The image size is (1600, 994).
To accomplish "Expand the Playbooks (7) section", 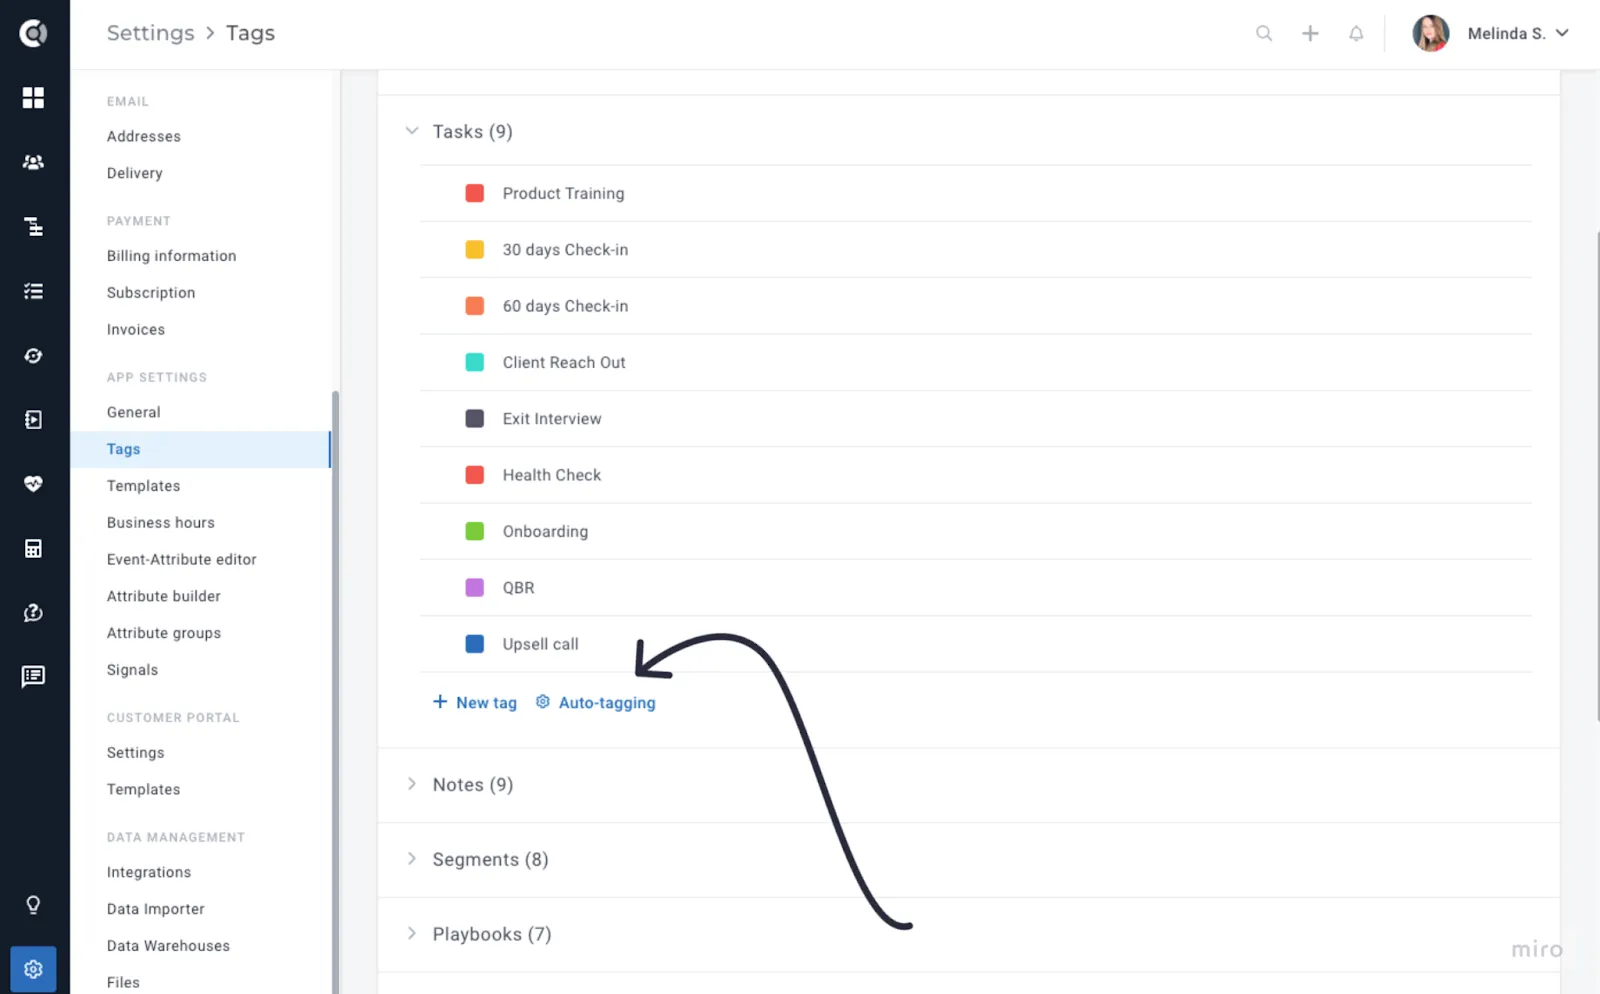I will point(412,933).
